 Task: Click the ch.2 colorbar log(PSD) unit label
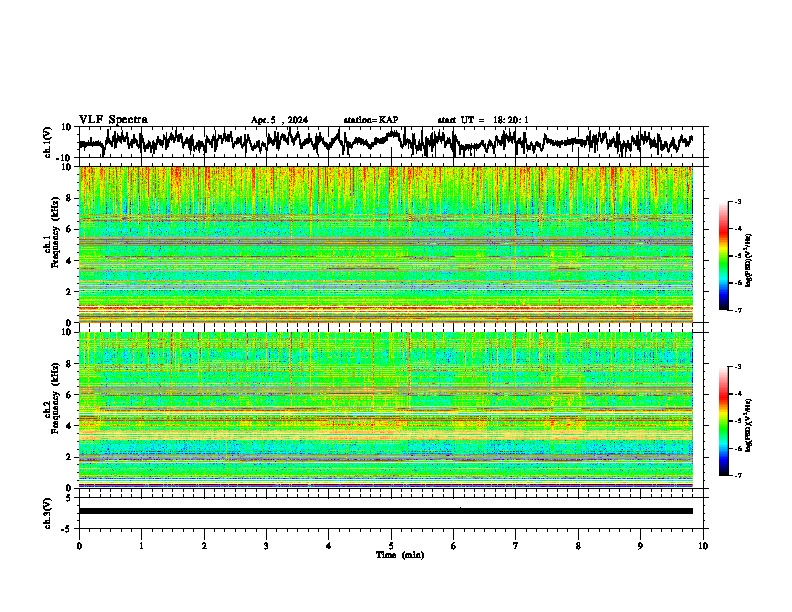pyautogui.click(x=749, y=425)
